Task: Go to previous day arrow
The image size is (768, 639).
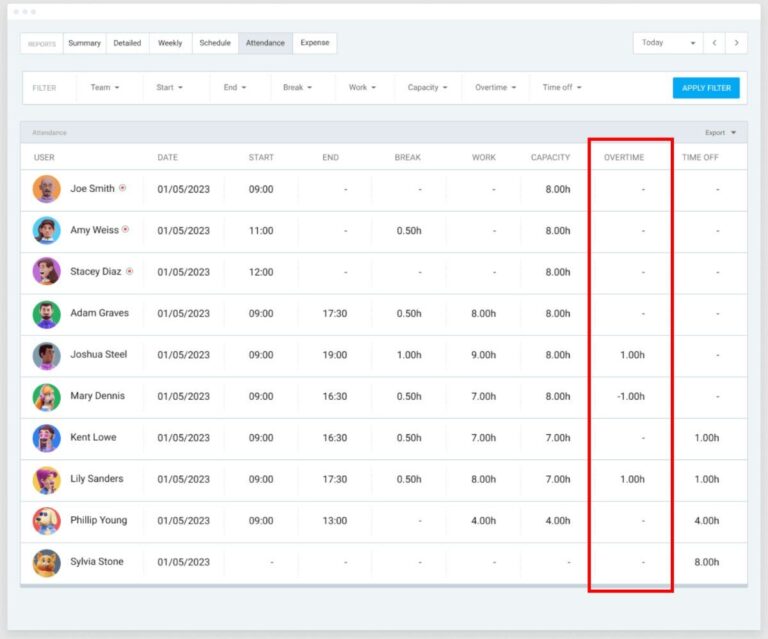Action: coord(714,43)
